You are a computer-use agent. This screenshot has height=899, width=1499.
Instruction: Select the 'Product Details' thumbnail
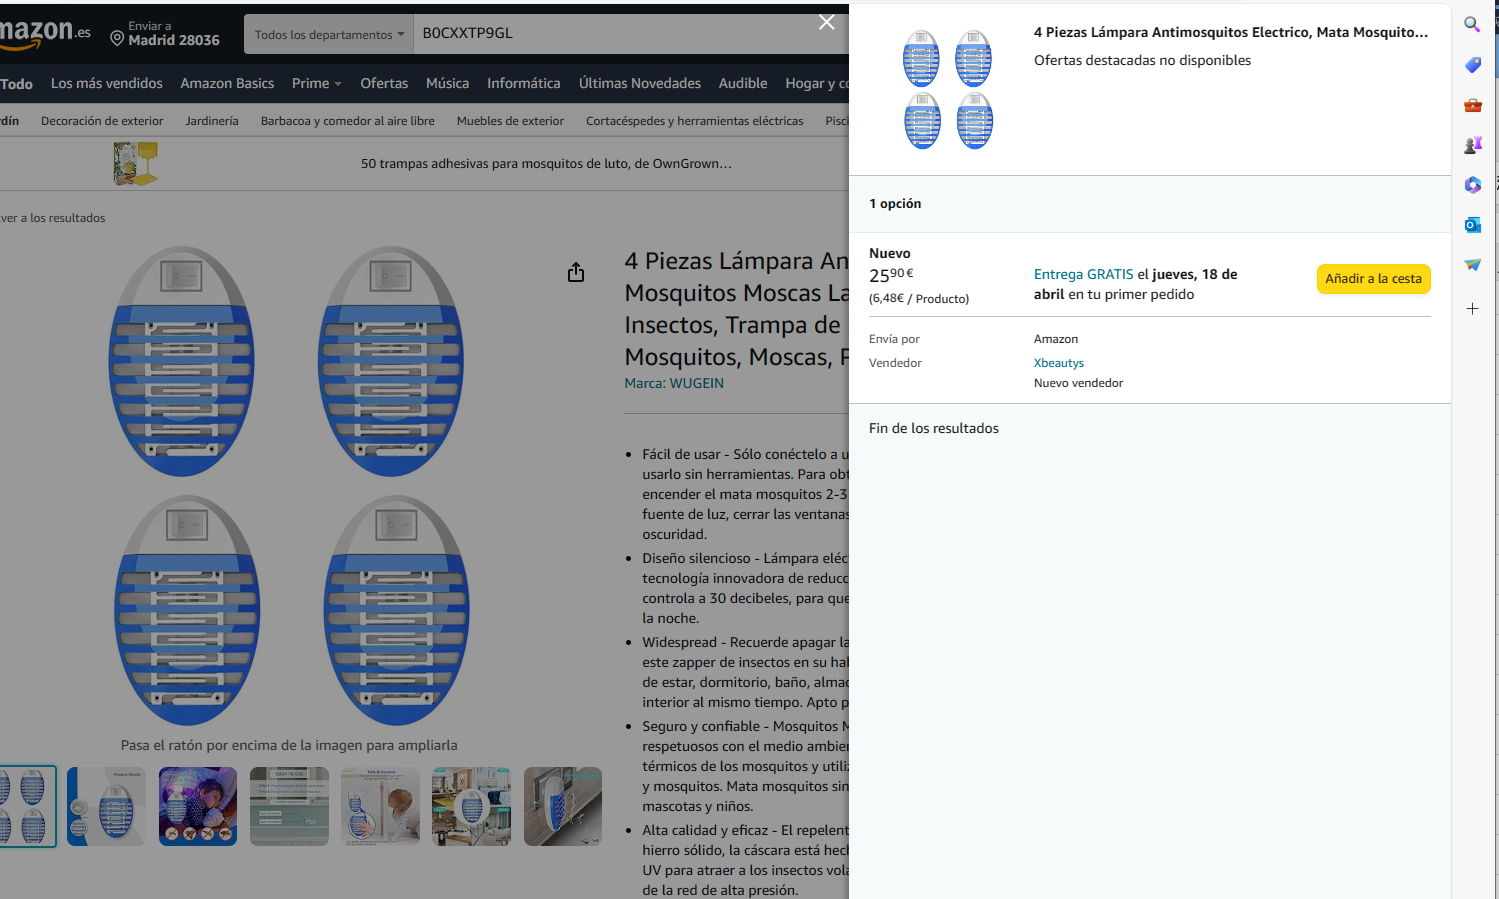coord(106,806)
